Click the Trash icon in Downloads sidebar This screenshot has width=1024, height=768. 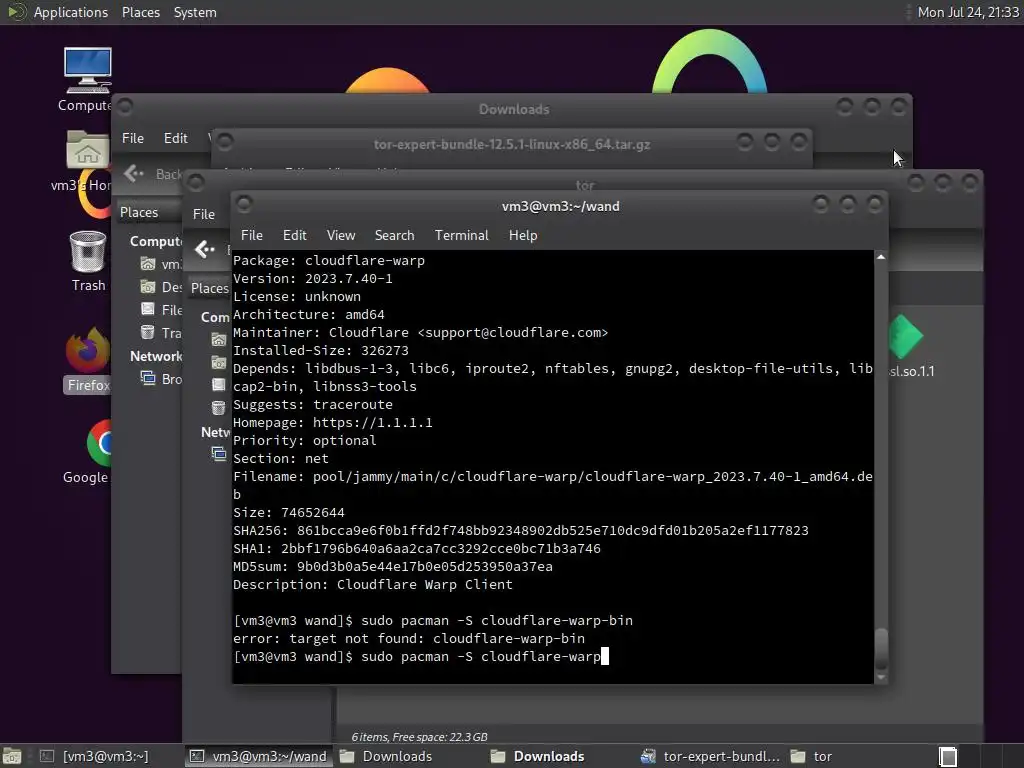[x=148, y=332]
